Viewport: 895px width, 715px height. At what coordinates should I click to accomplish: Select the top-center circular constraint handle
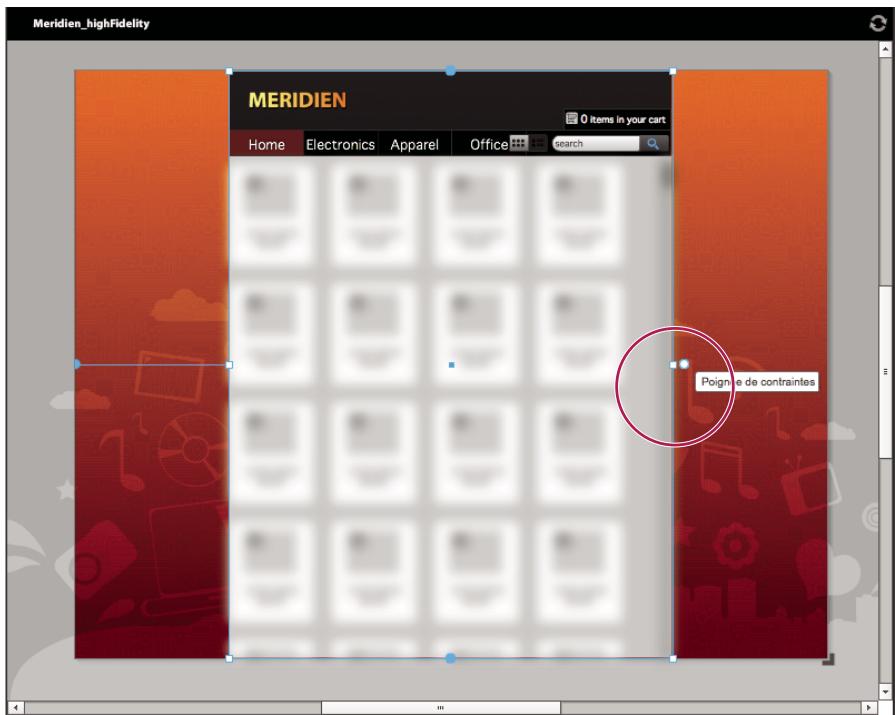click(450, 71)
